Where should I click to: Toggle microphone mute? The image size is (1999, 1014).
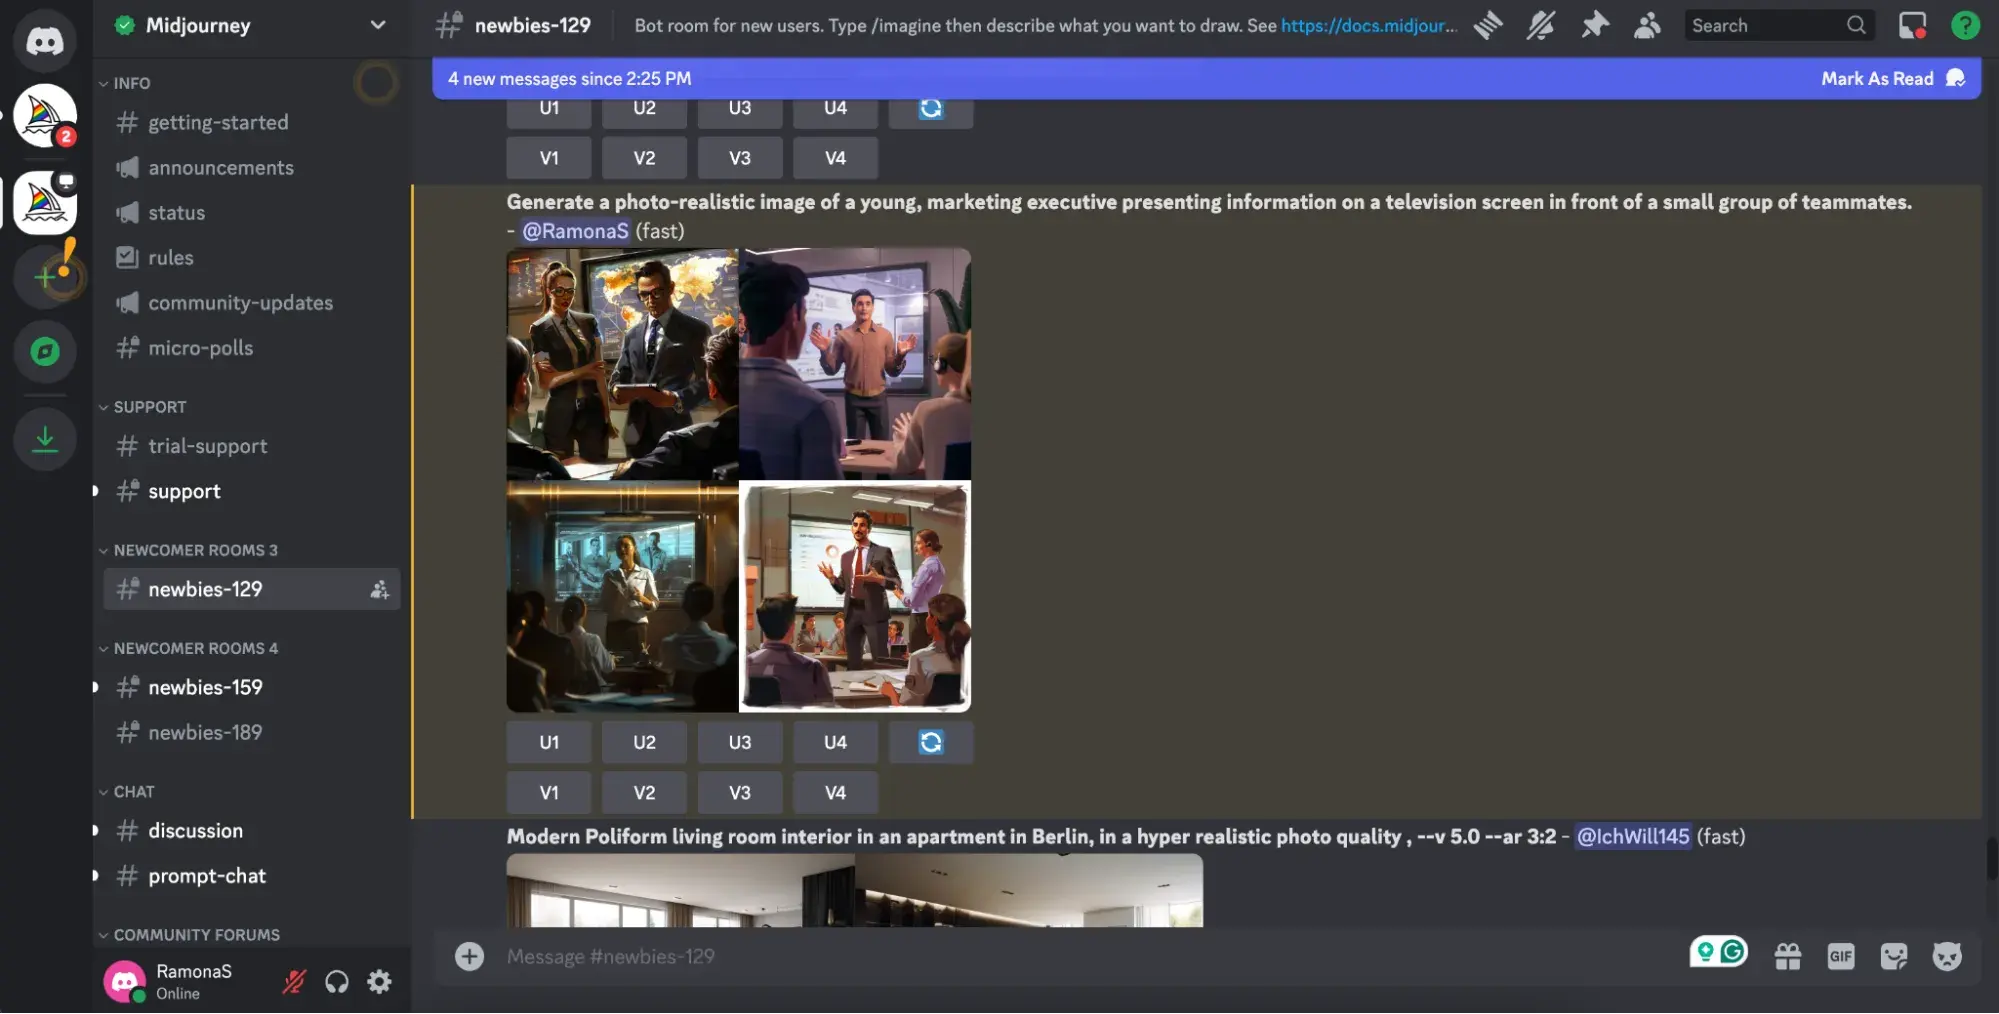294,982
